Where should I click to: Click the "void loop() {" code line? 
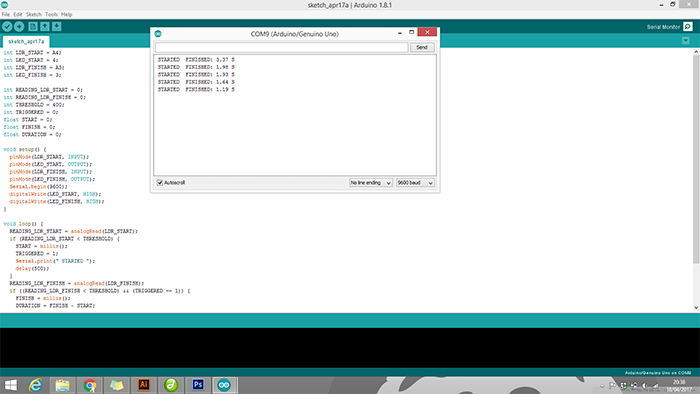pyautogui.click(x=23, y=224)
